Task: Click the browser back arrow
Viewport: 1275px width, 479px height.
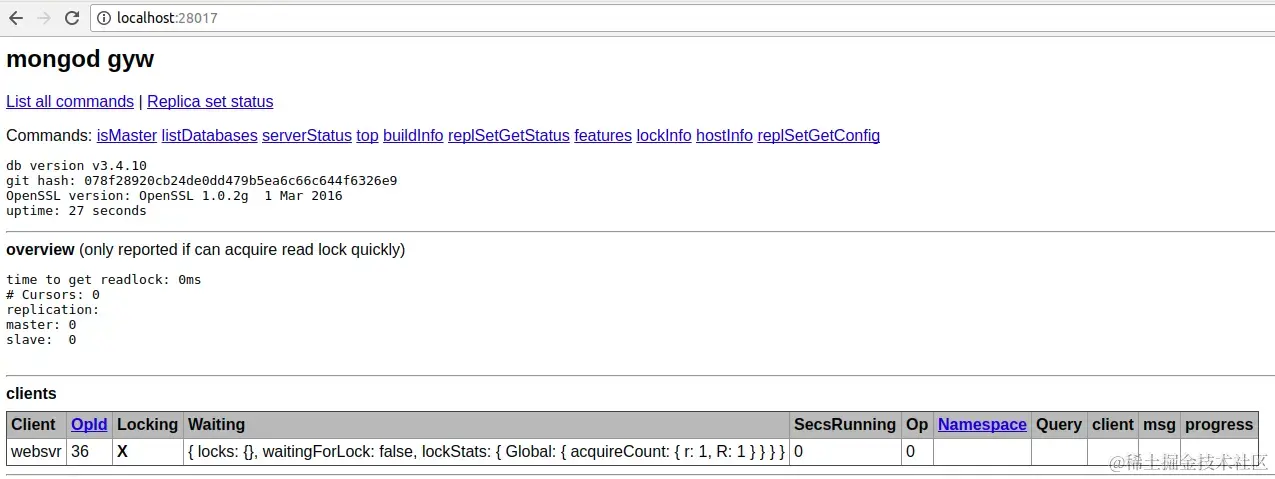Action: tap(16, 18)
